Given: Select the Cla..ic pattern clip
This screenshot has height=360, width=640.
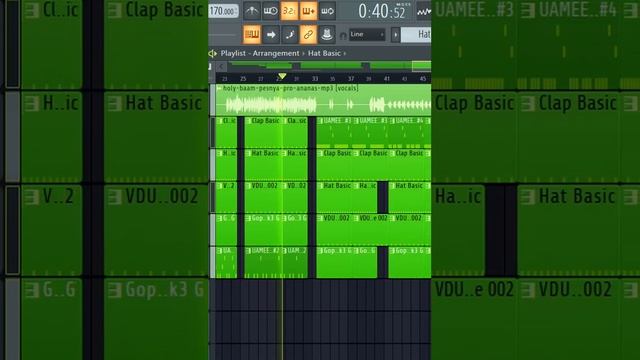Looking at the screenshot, I should coord(295,132).
